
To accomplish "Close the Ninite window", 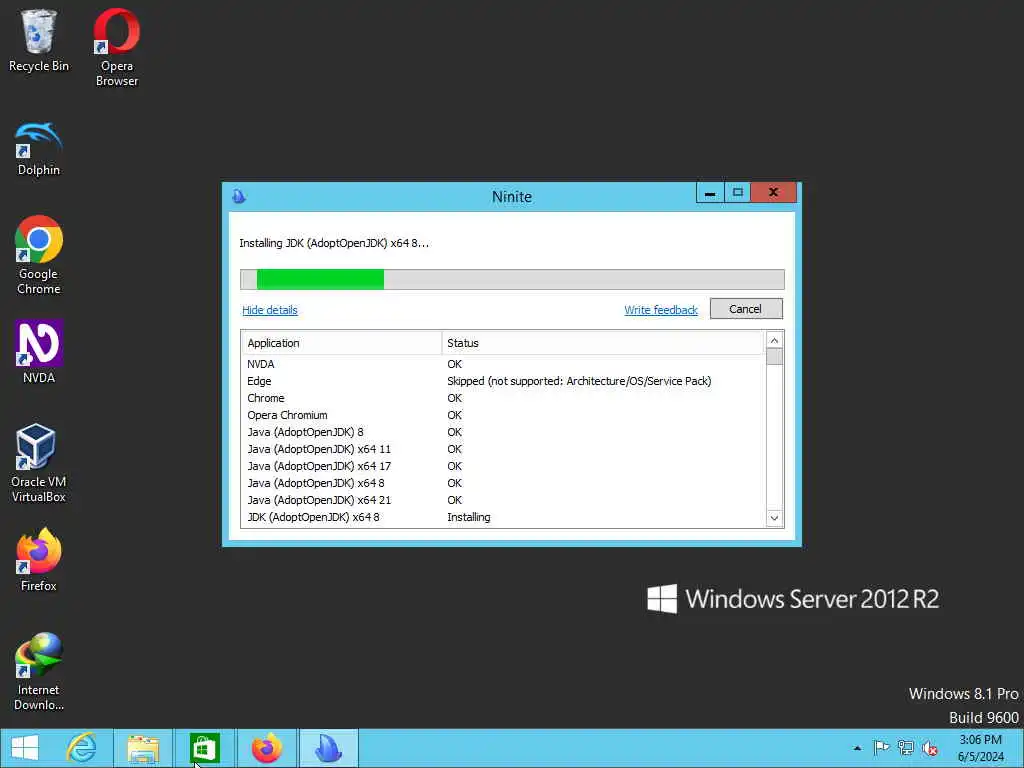I will [773, 193].
